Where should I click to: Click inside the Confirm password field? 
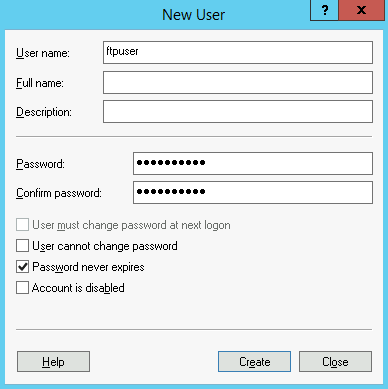click(x=253, y=192)
